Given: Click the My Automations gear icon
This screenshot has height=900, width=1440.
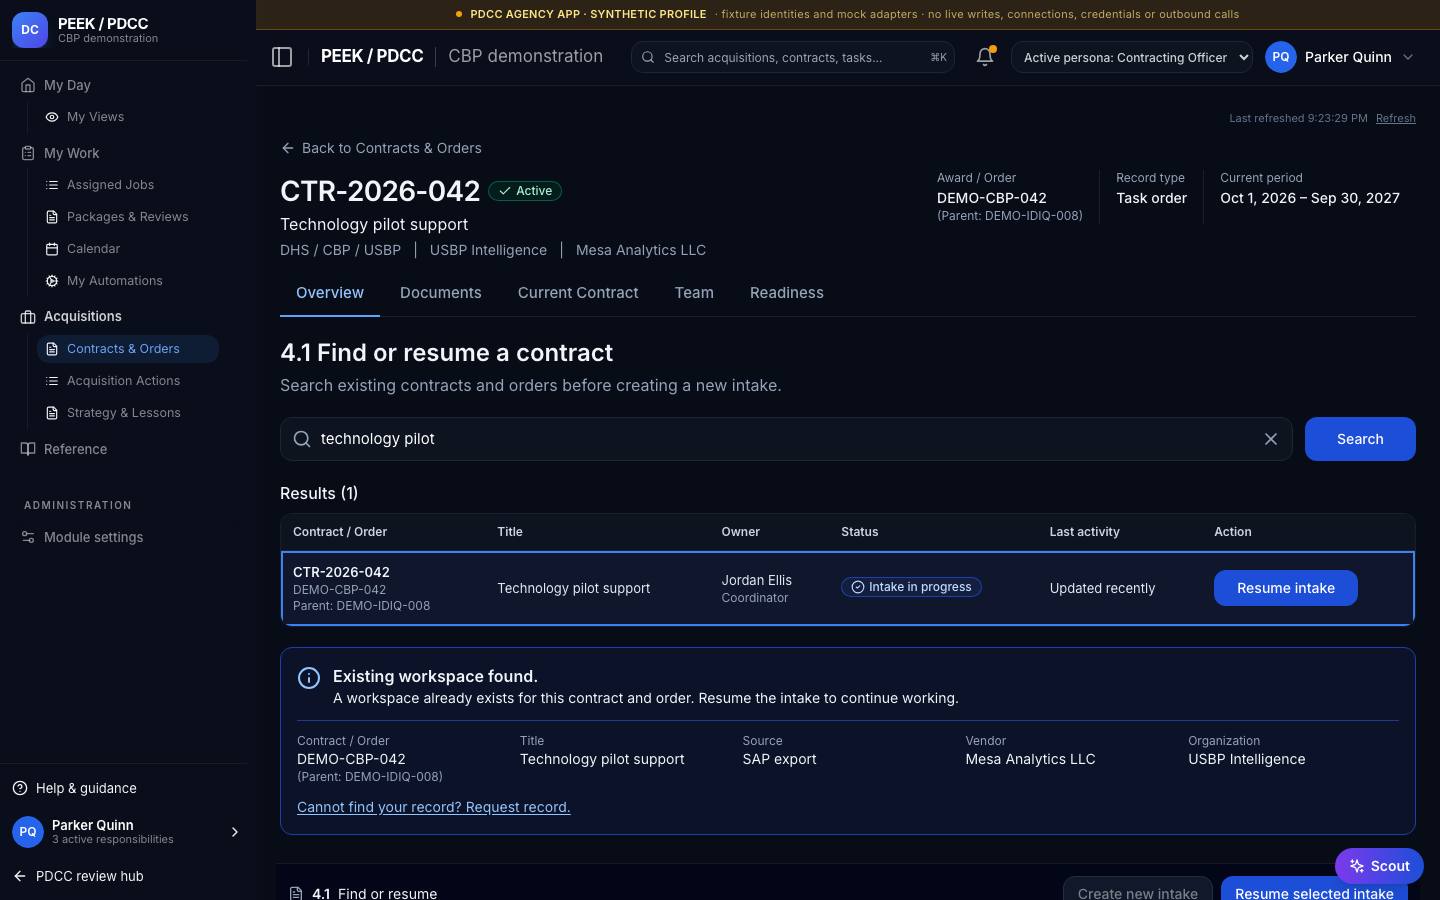Looking at the screenshot, I should pos(52,281).
